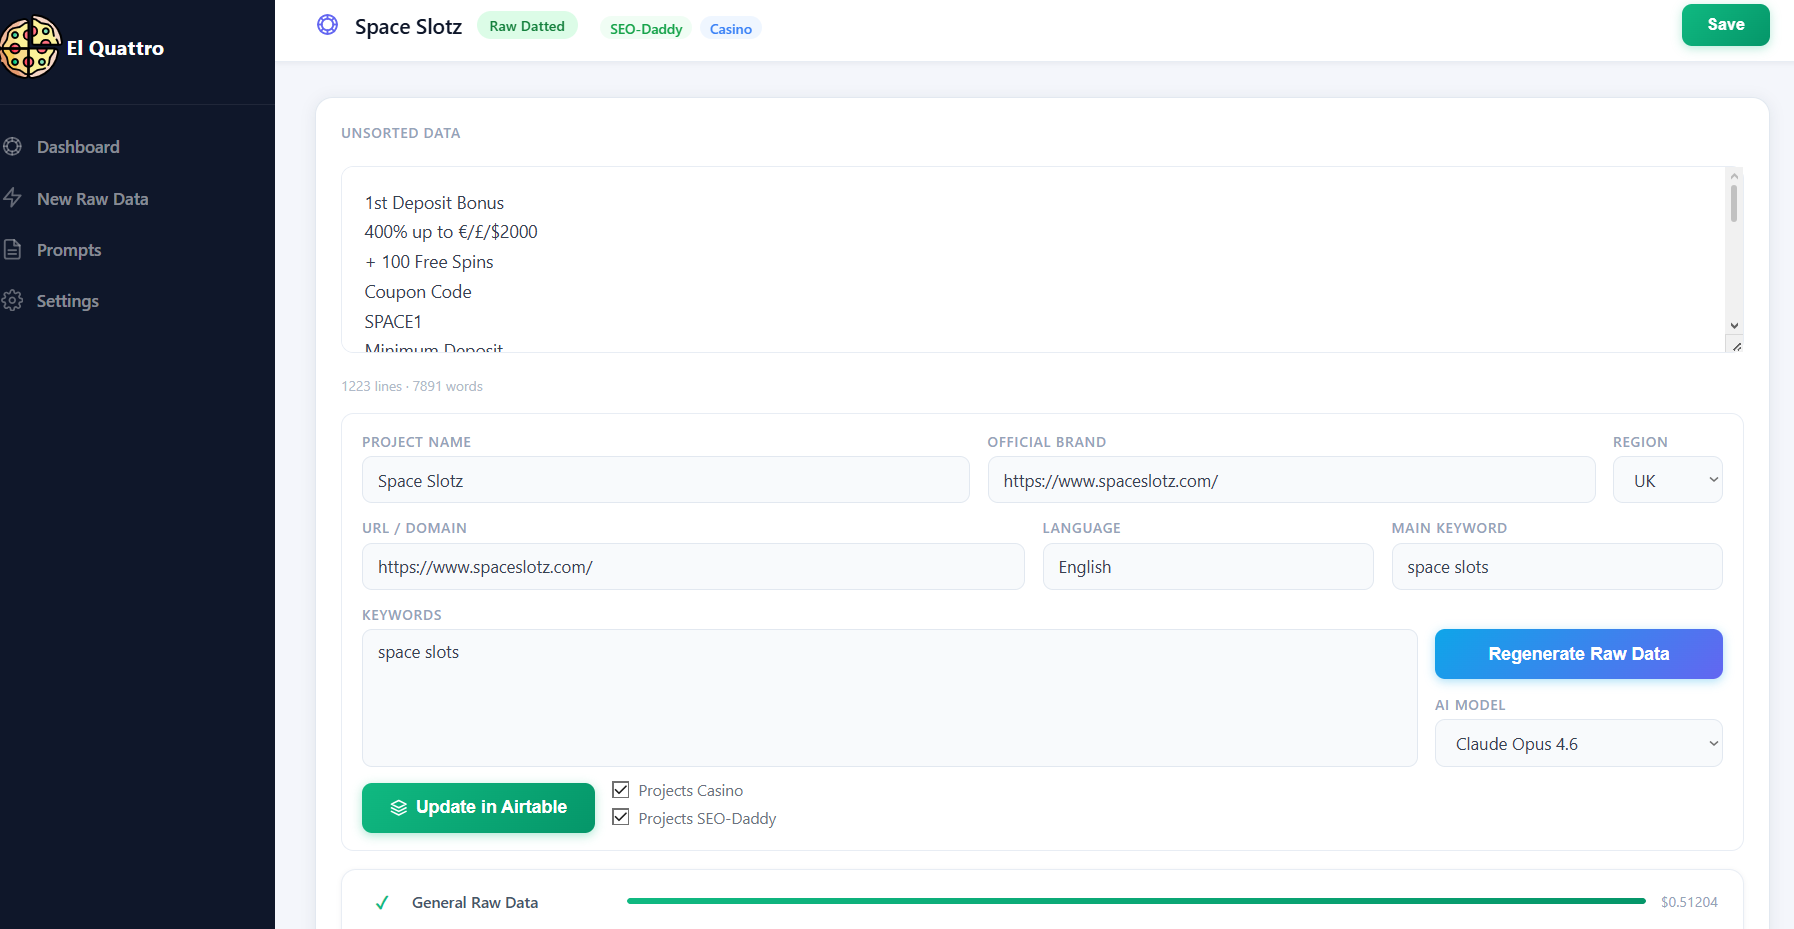The width and height of the screenshot is (1794, 929).
Task: Click the SEO-Daddy tag
Action: tap(646, 29)
